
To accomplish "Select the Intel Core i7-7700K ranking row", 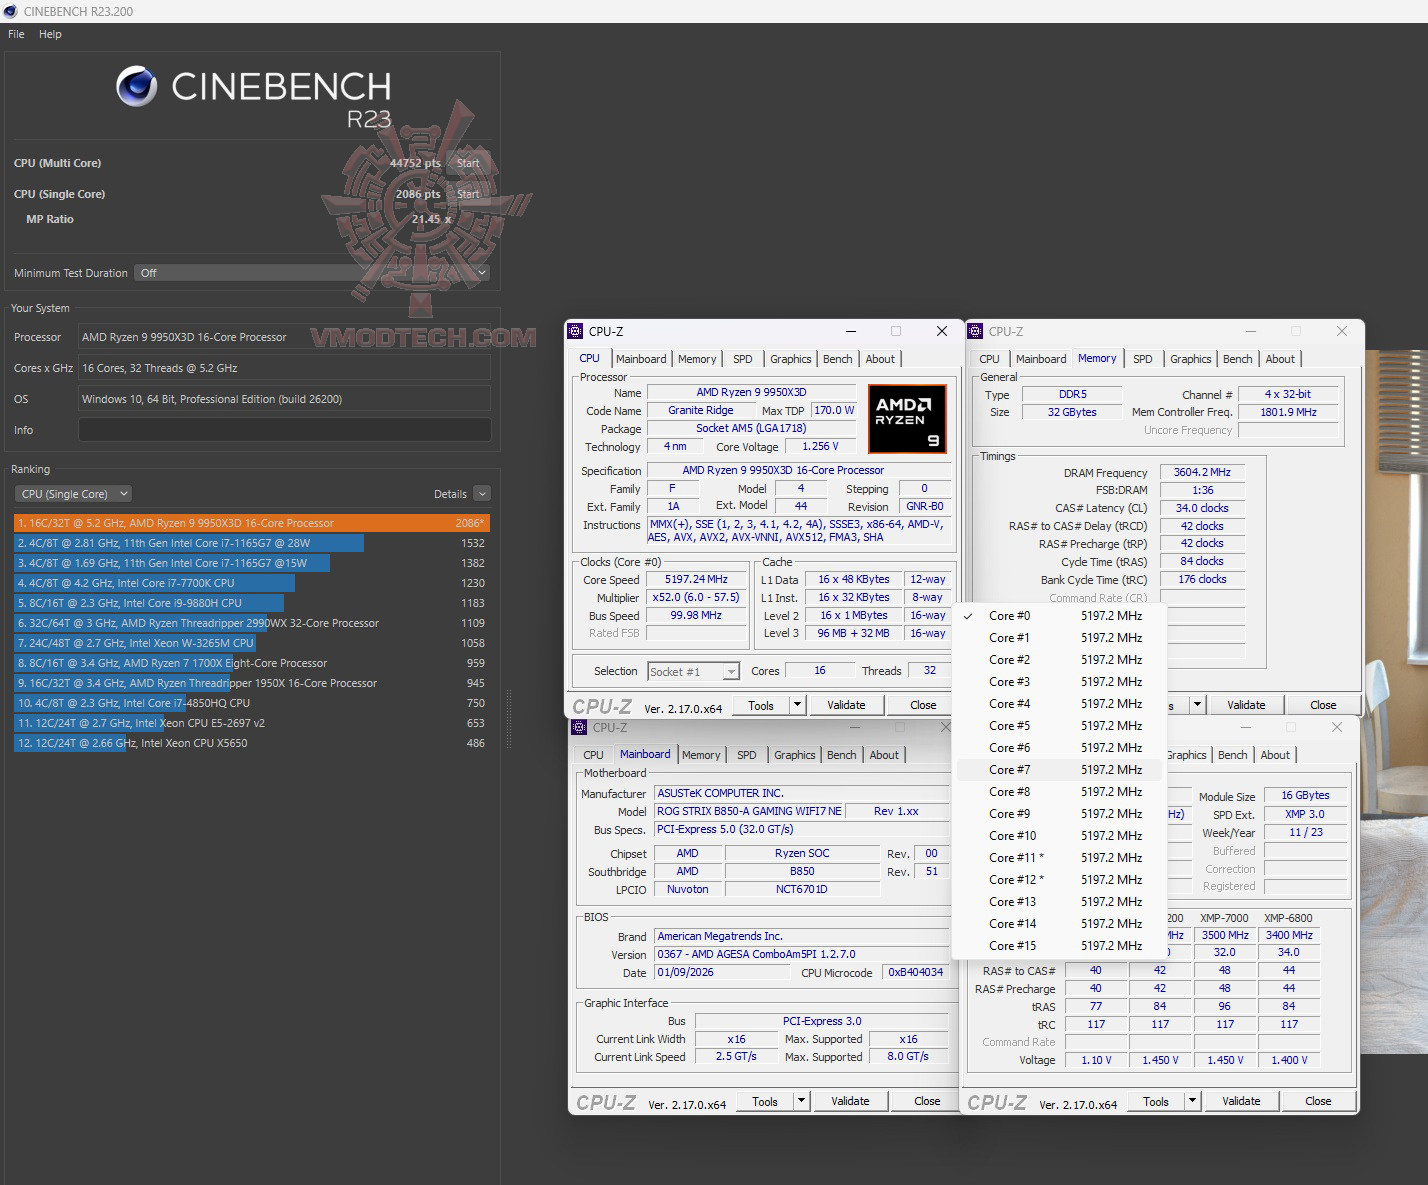I will [x=252, y=583].
